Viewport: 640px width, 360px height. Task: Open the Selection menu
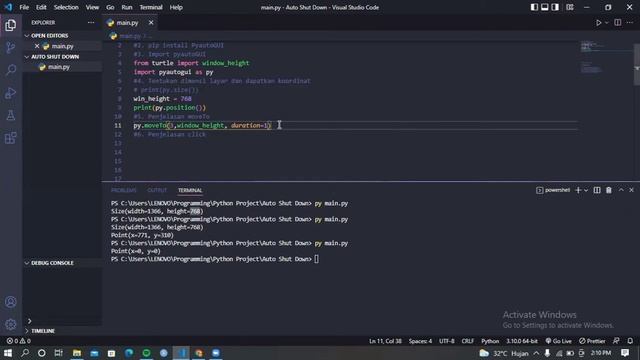[x=66, y=7]
